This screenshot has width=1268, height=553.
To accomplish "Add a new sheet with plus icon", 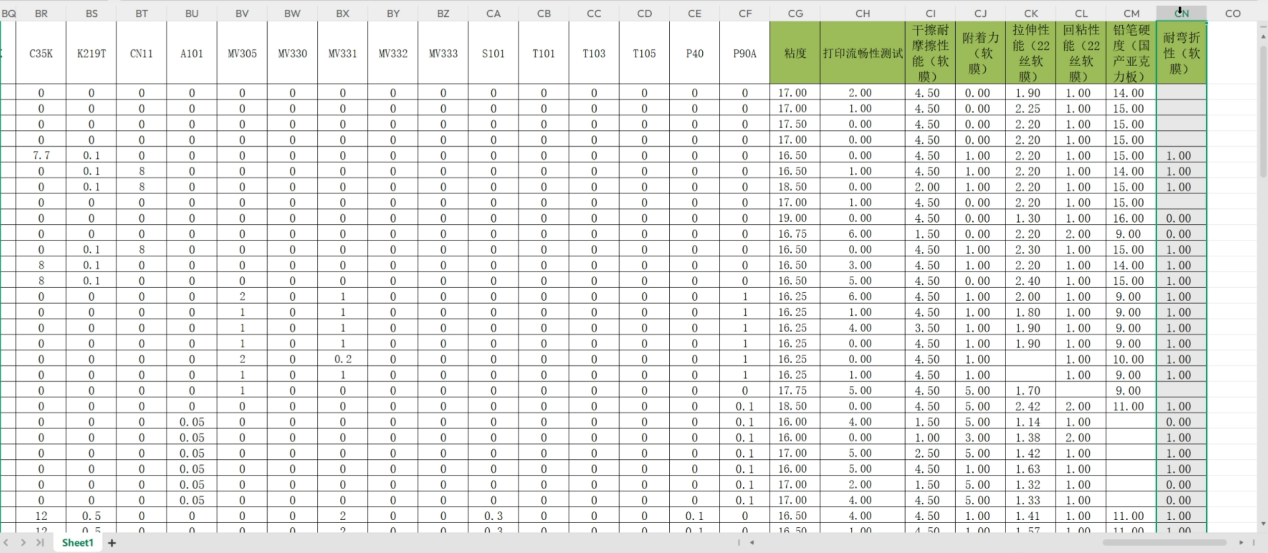I will pos(112,543).
